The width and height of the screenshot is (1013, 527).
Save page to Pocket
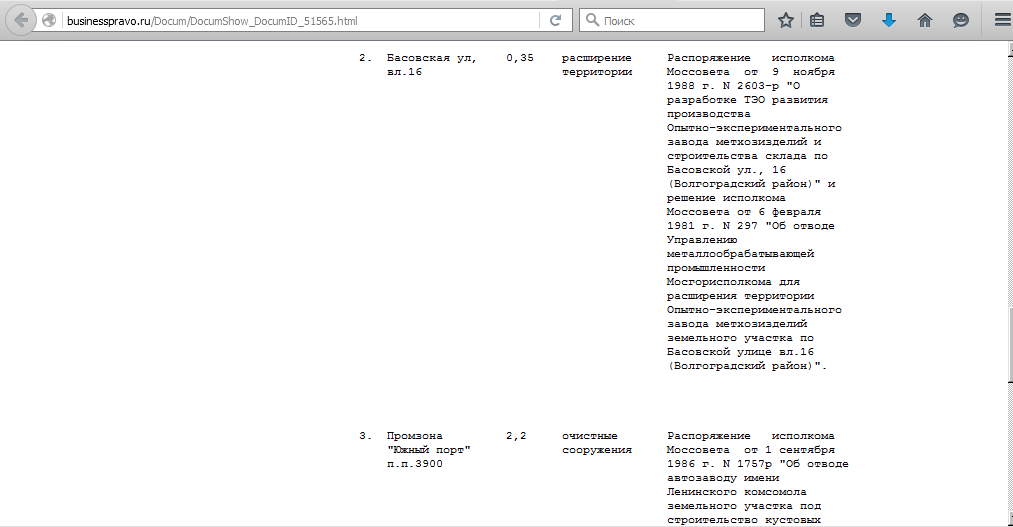pyautogui.click(x=852, y=20)
